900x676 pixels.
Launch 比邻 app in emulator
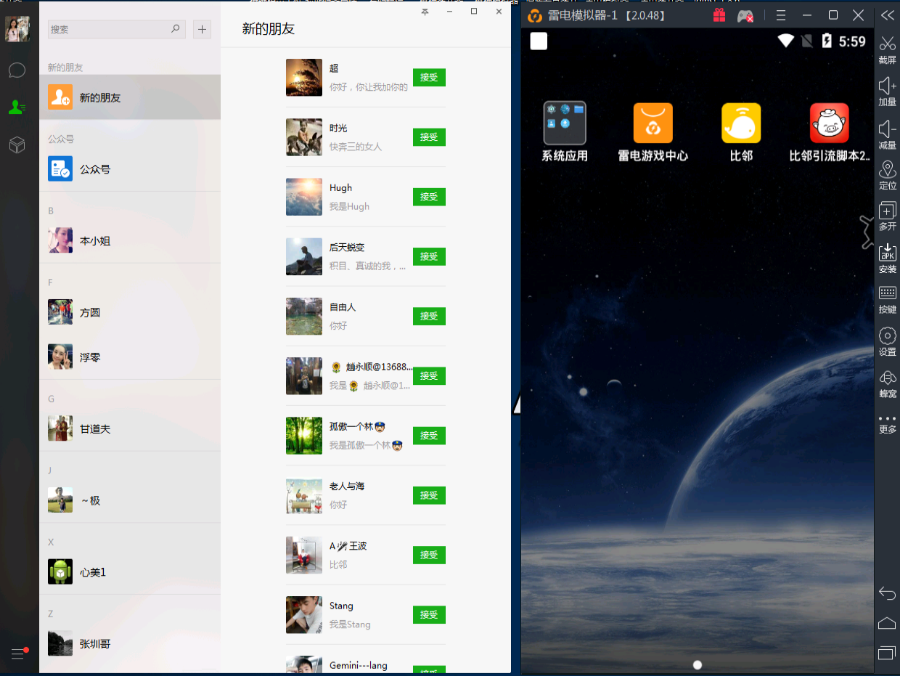coord(741,131)
